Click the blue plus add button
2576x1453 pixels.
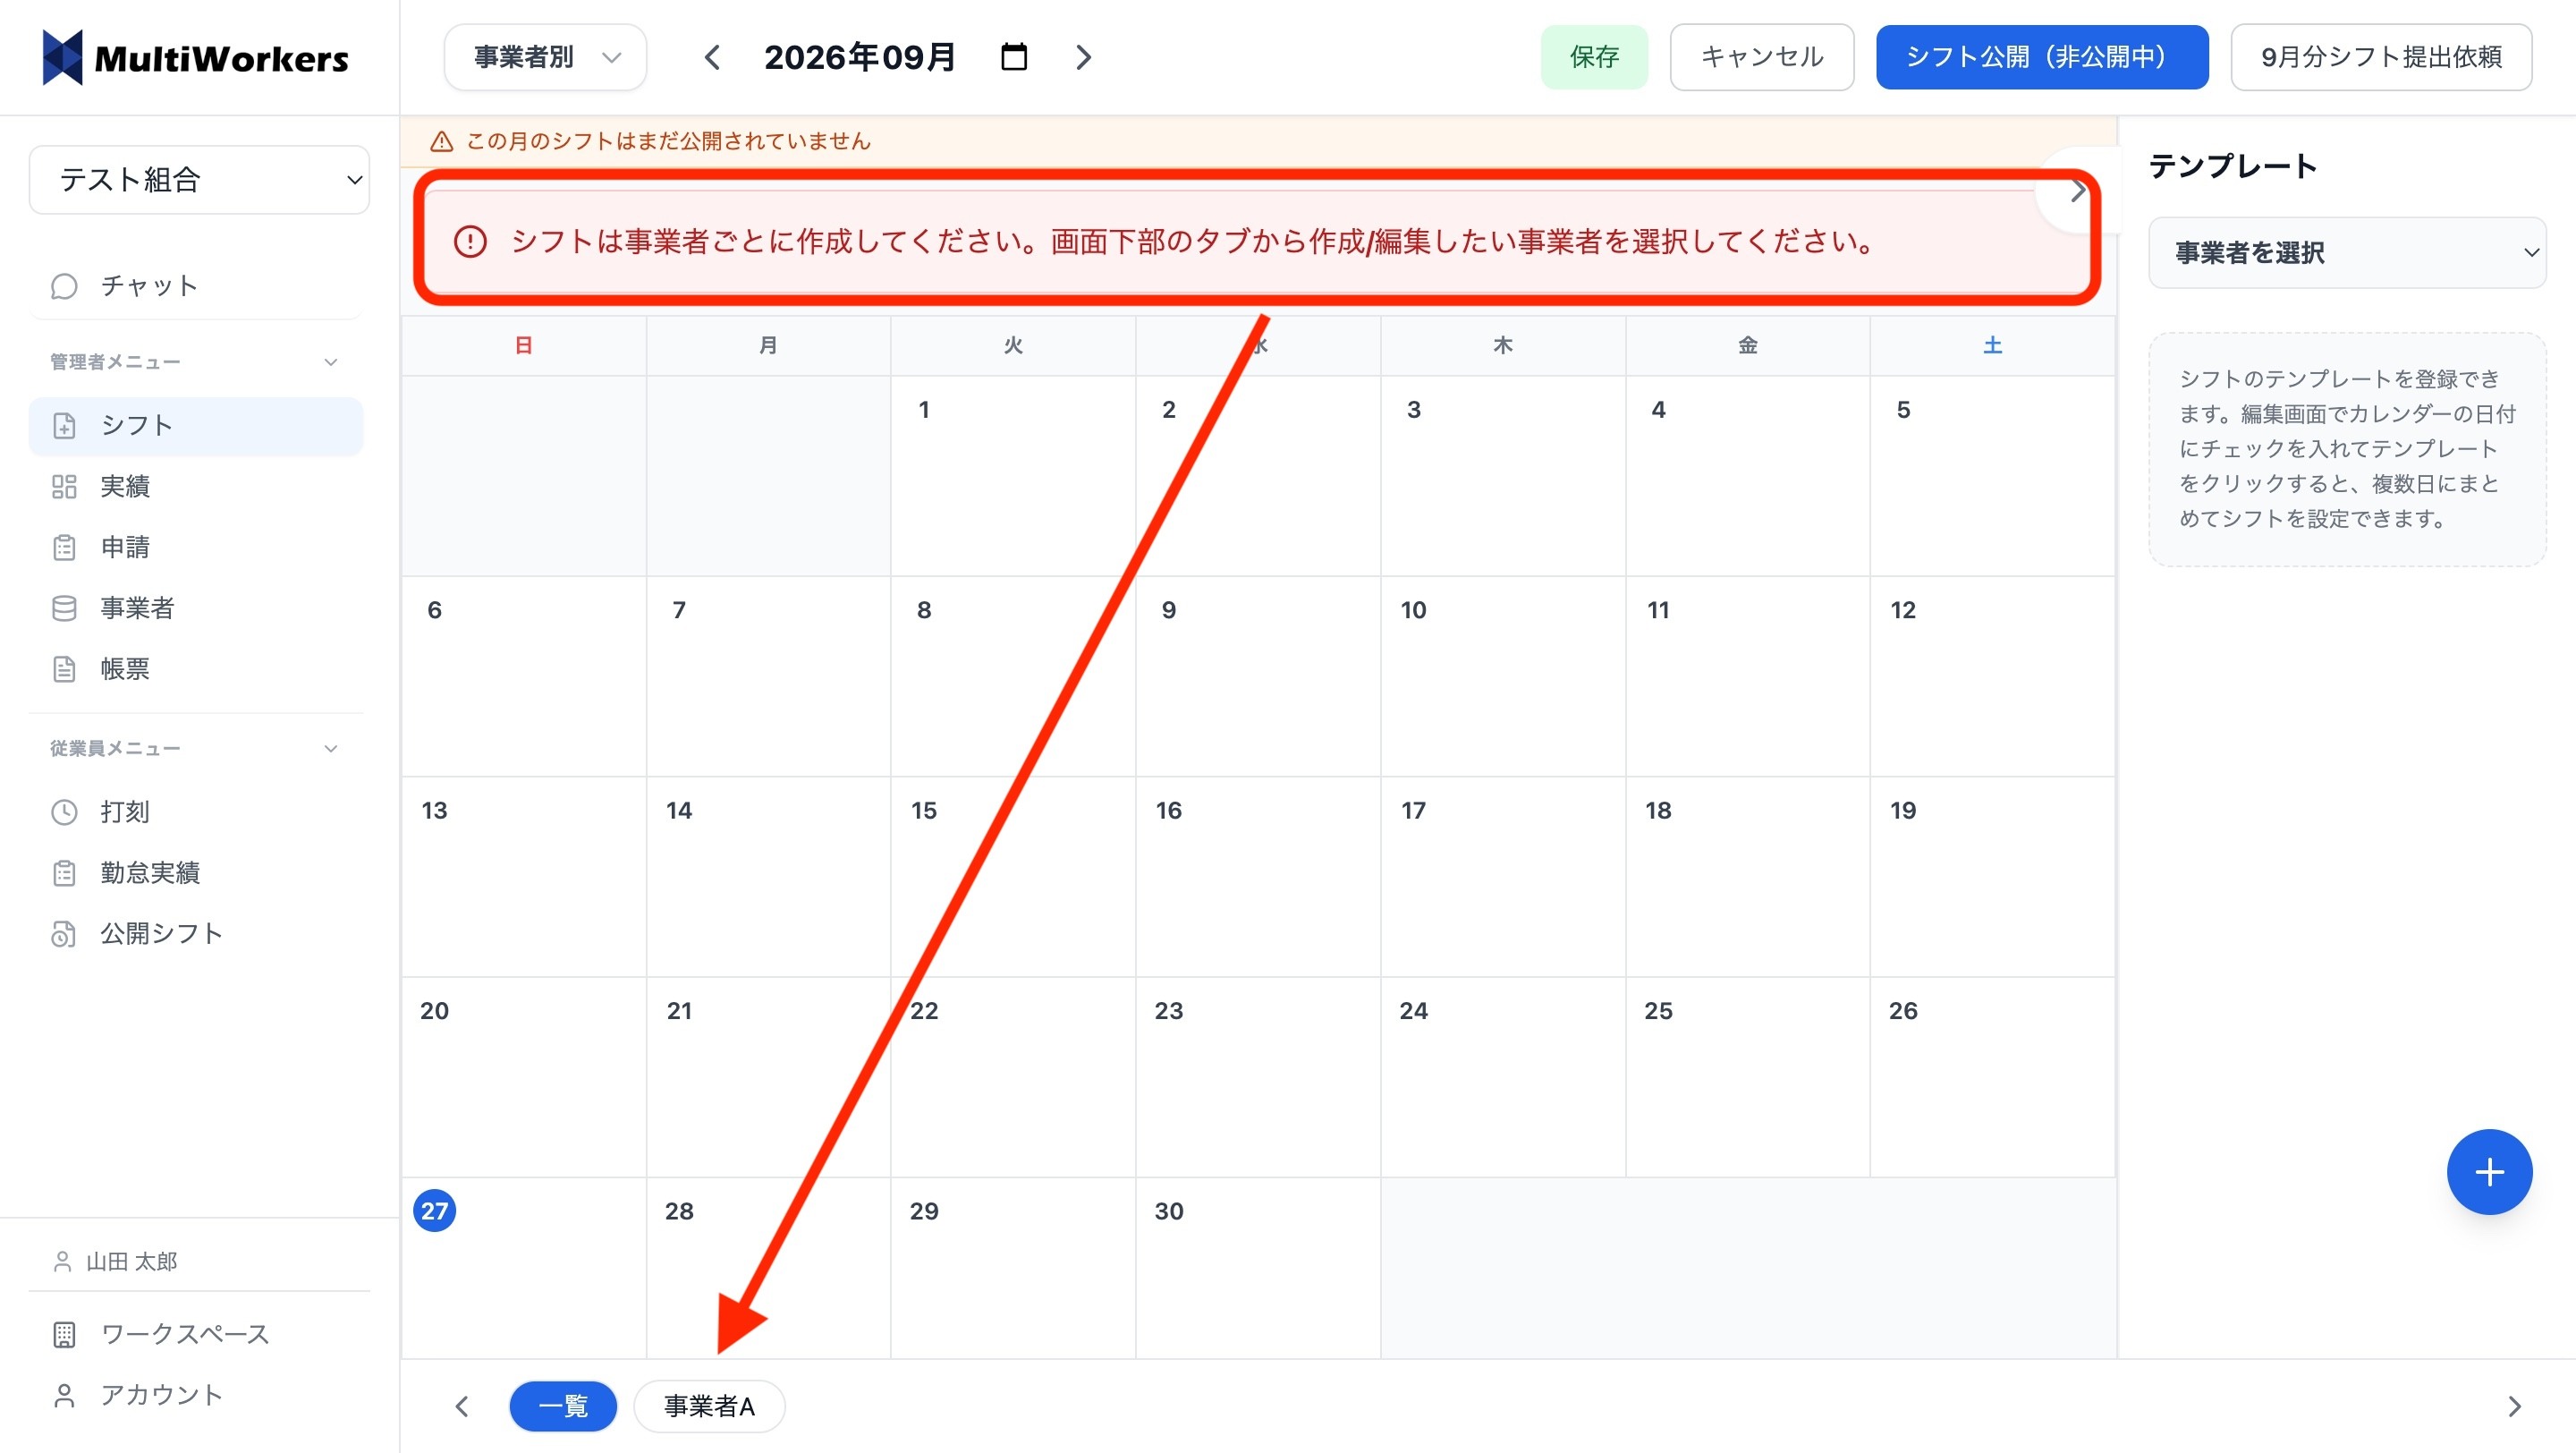point(2489,1172)
